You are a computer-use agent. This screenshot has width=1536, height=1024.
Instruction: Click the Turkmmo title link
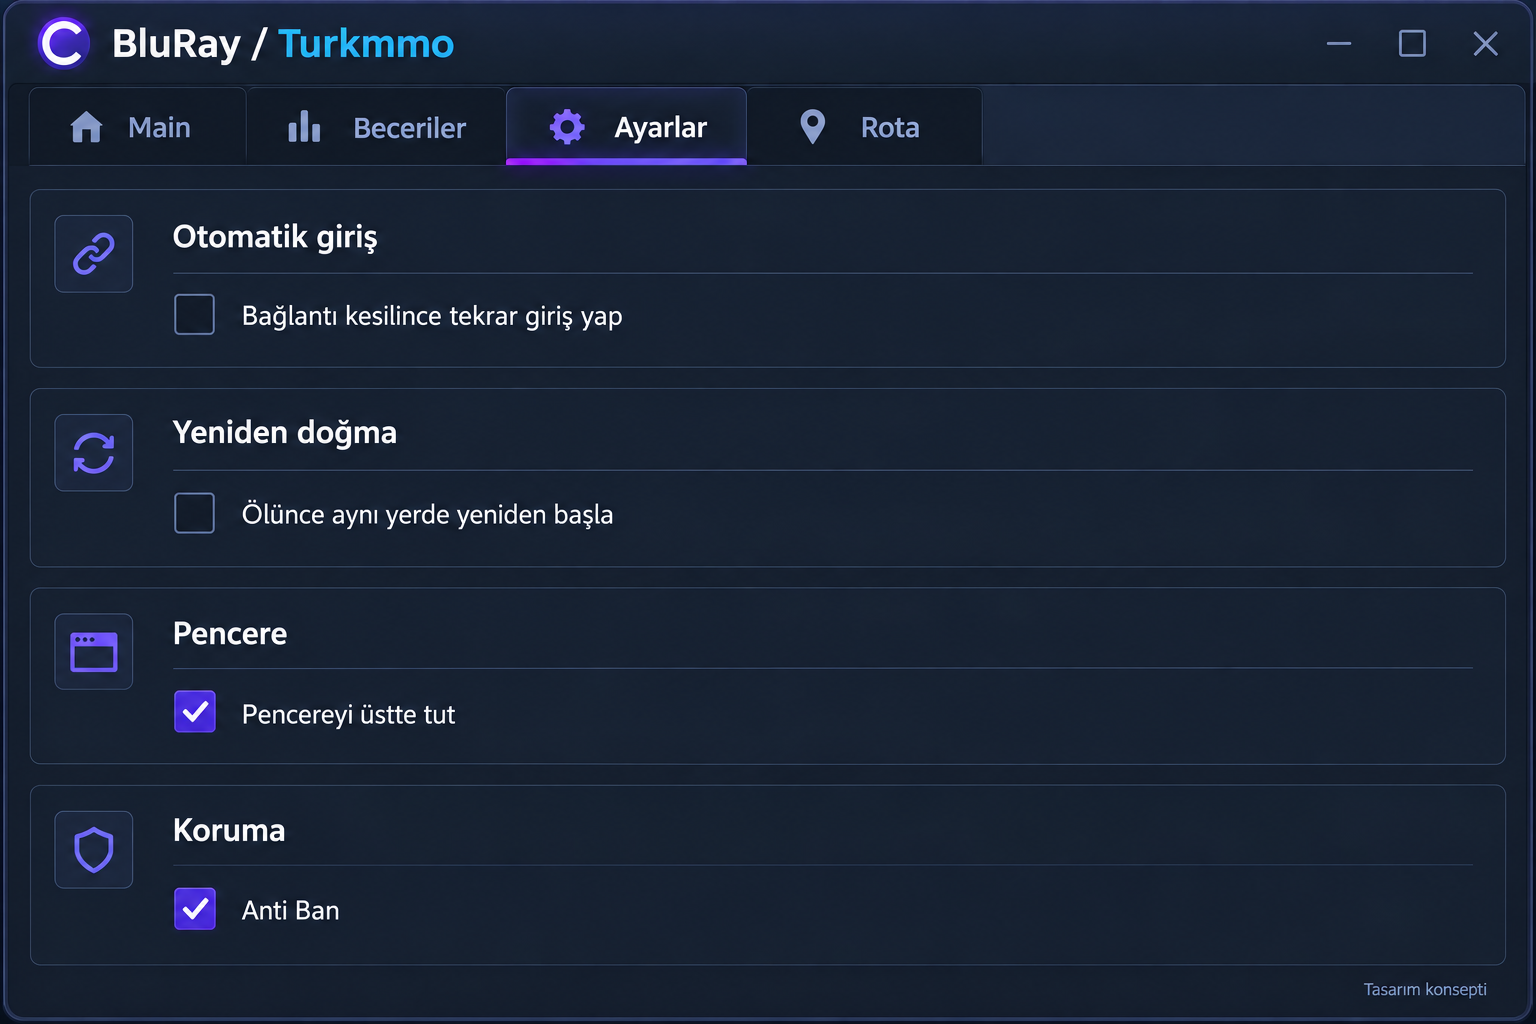coord(366,44)
